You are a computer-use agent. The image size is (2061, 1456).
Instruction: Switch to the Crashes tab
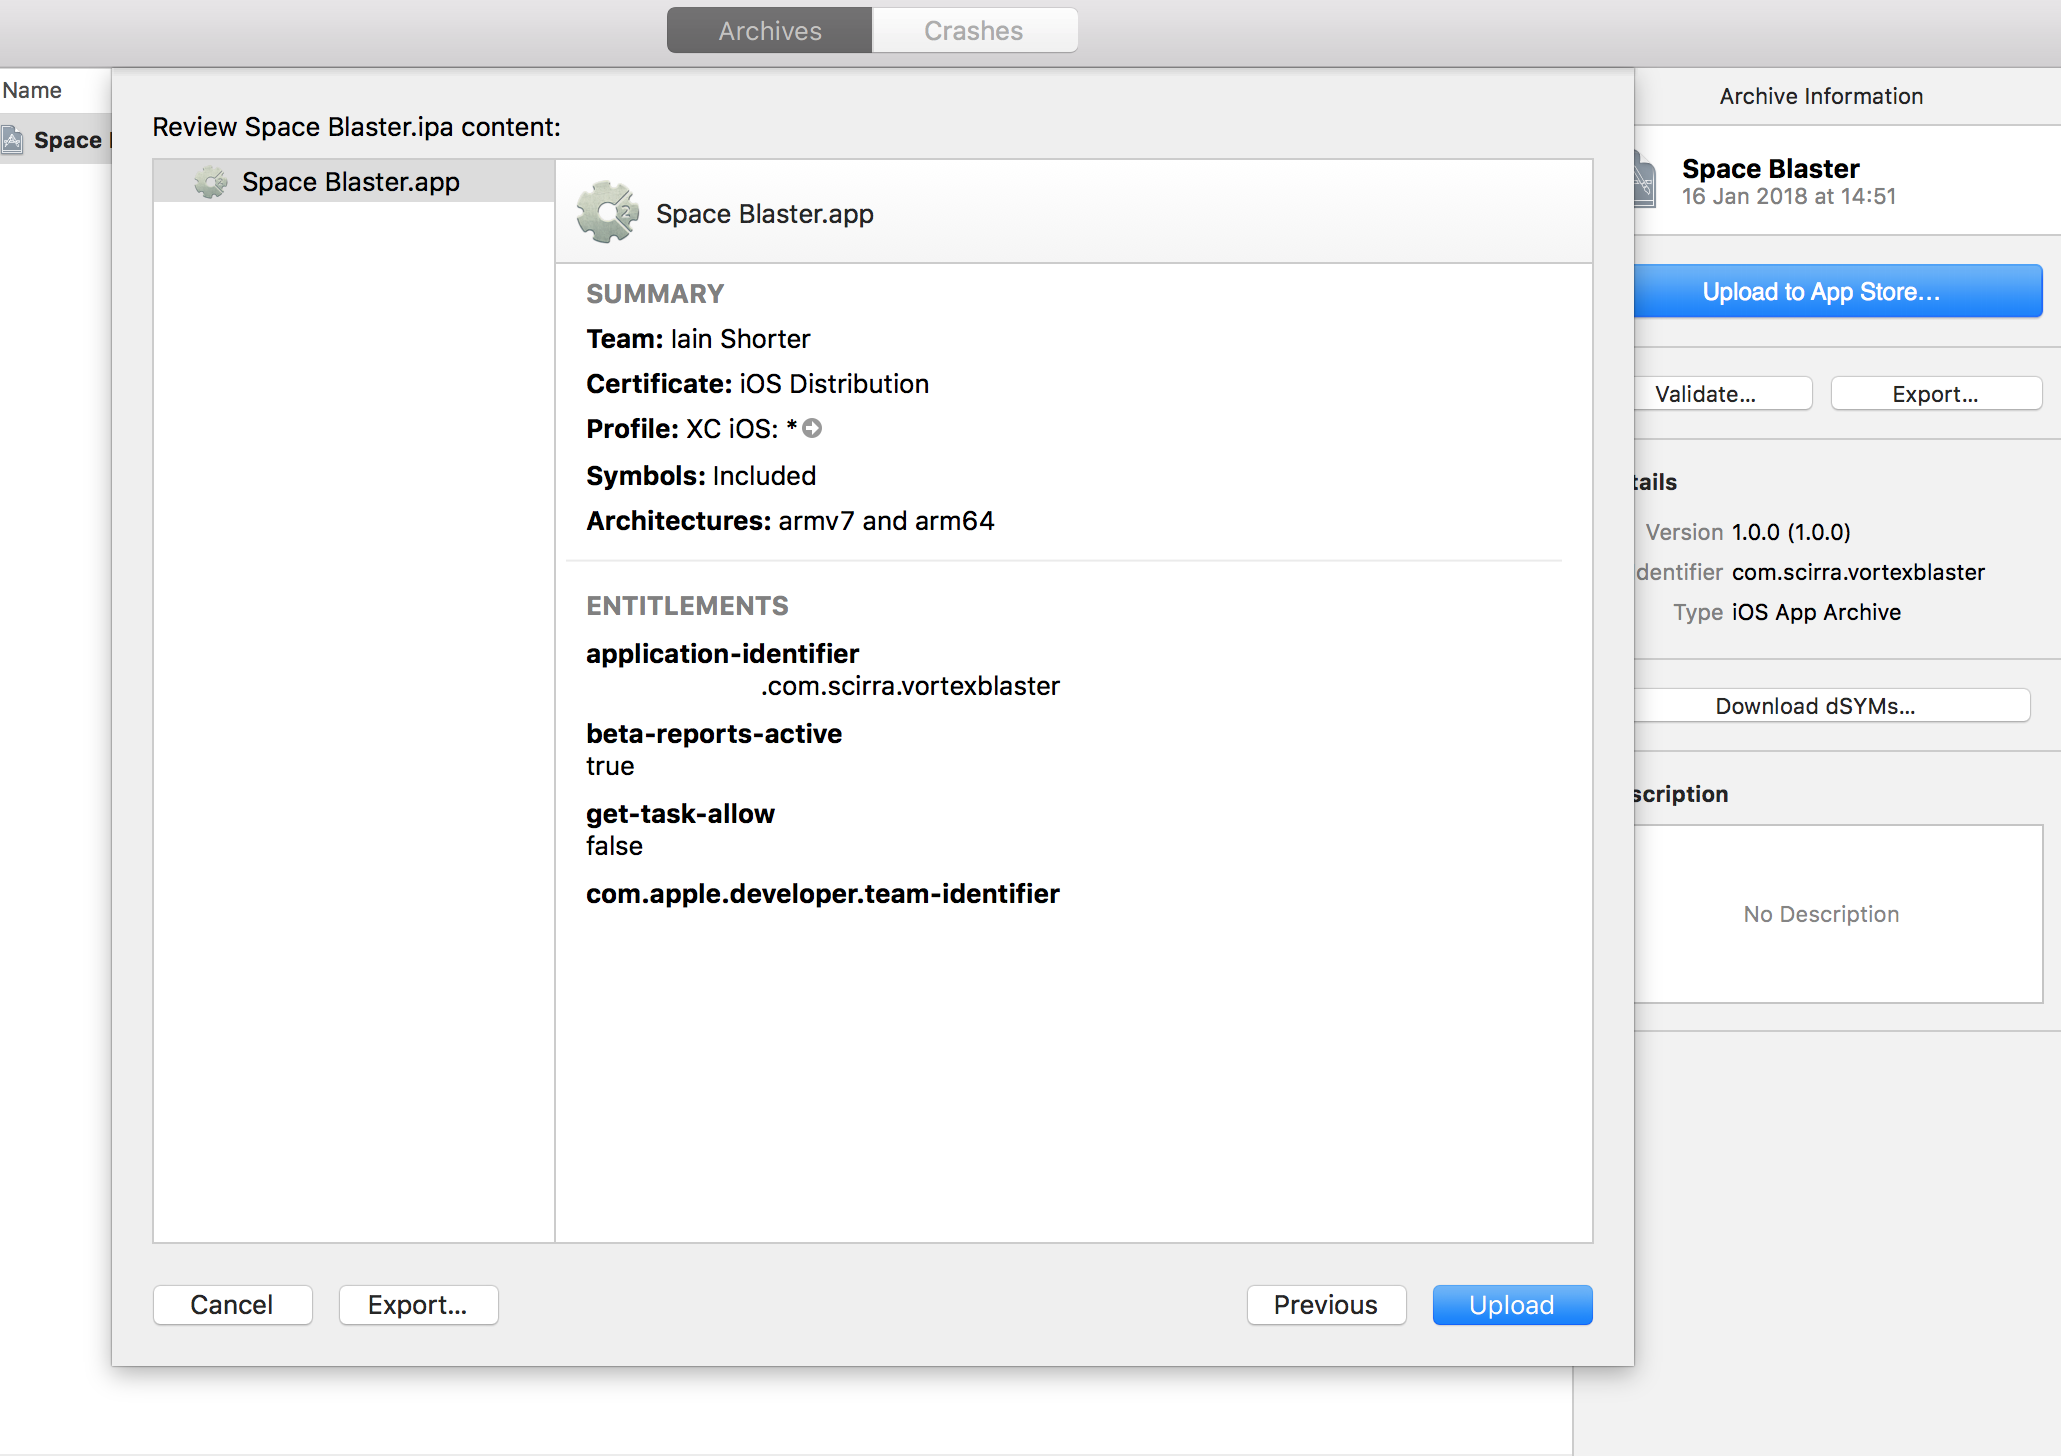(x=973, y=31)
